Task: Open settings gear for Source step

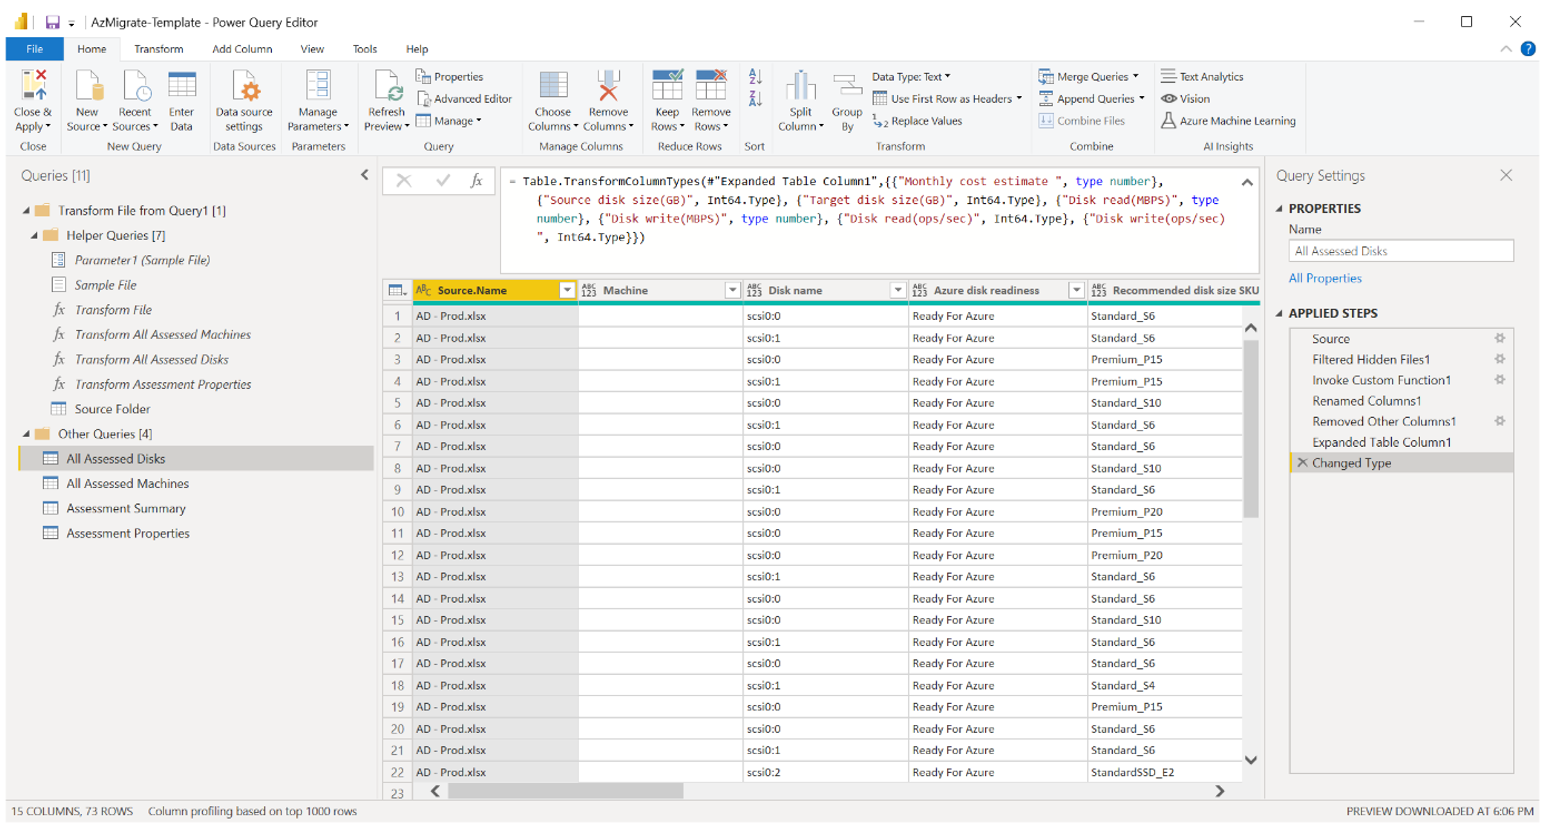Action: point(1499,339)
